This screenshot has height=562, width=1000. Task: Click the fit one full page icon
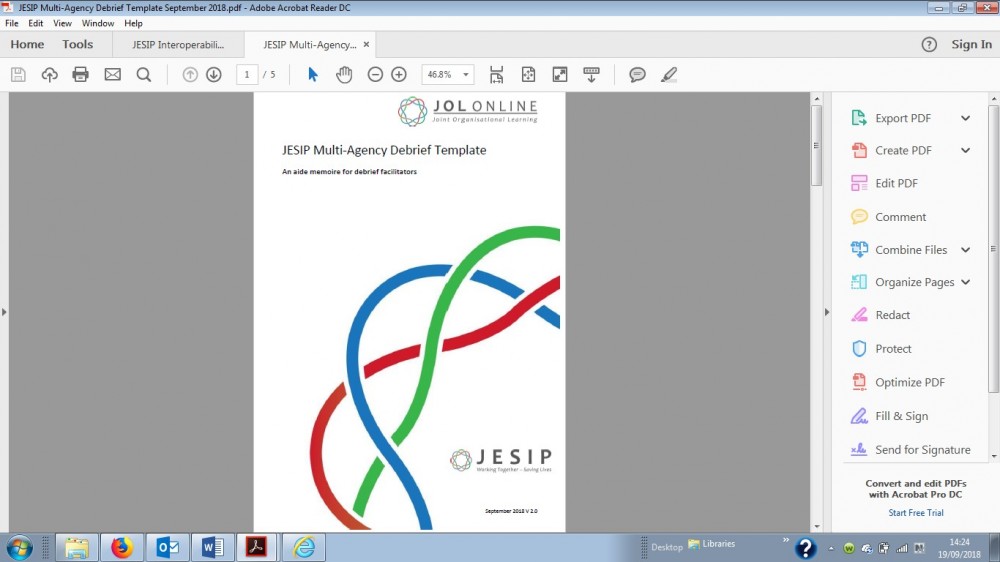tap(528, 75)
